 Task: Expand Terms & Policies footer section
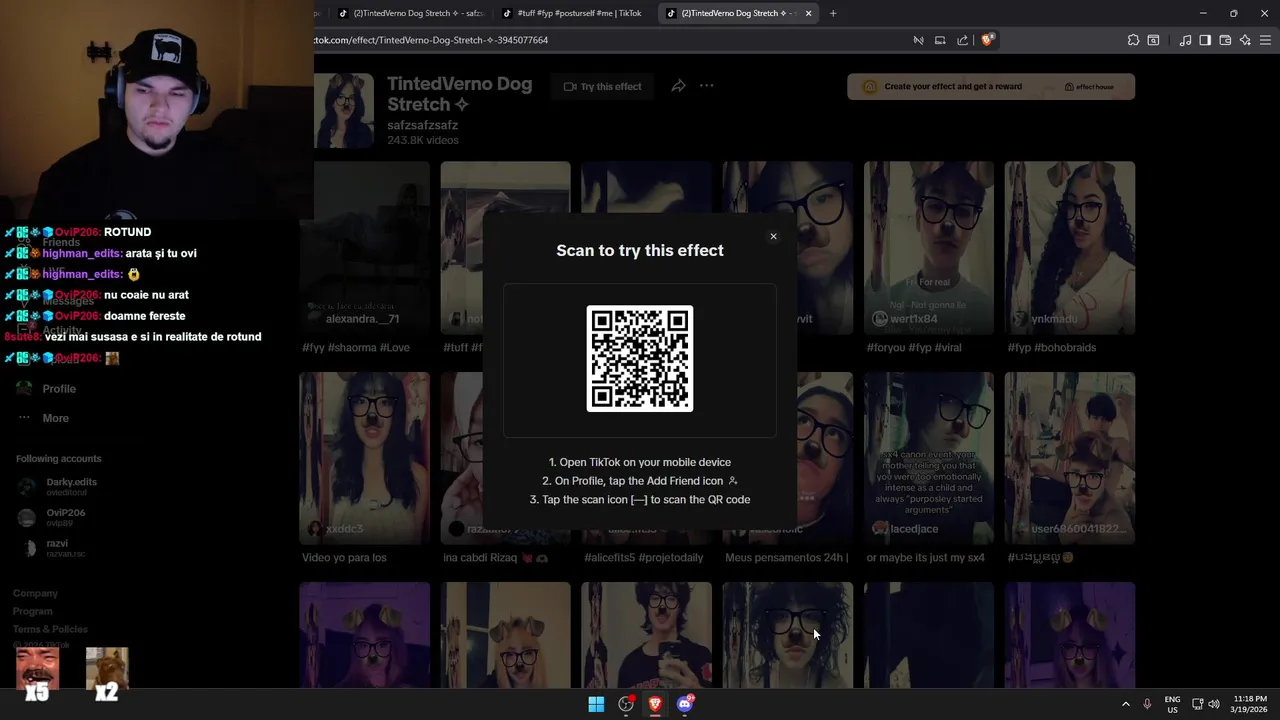tap(50, 629)
